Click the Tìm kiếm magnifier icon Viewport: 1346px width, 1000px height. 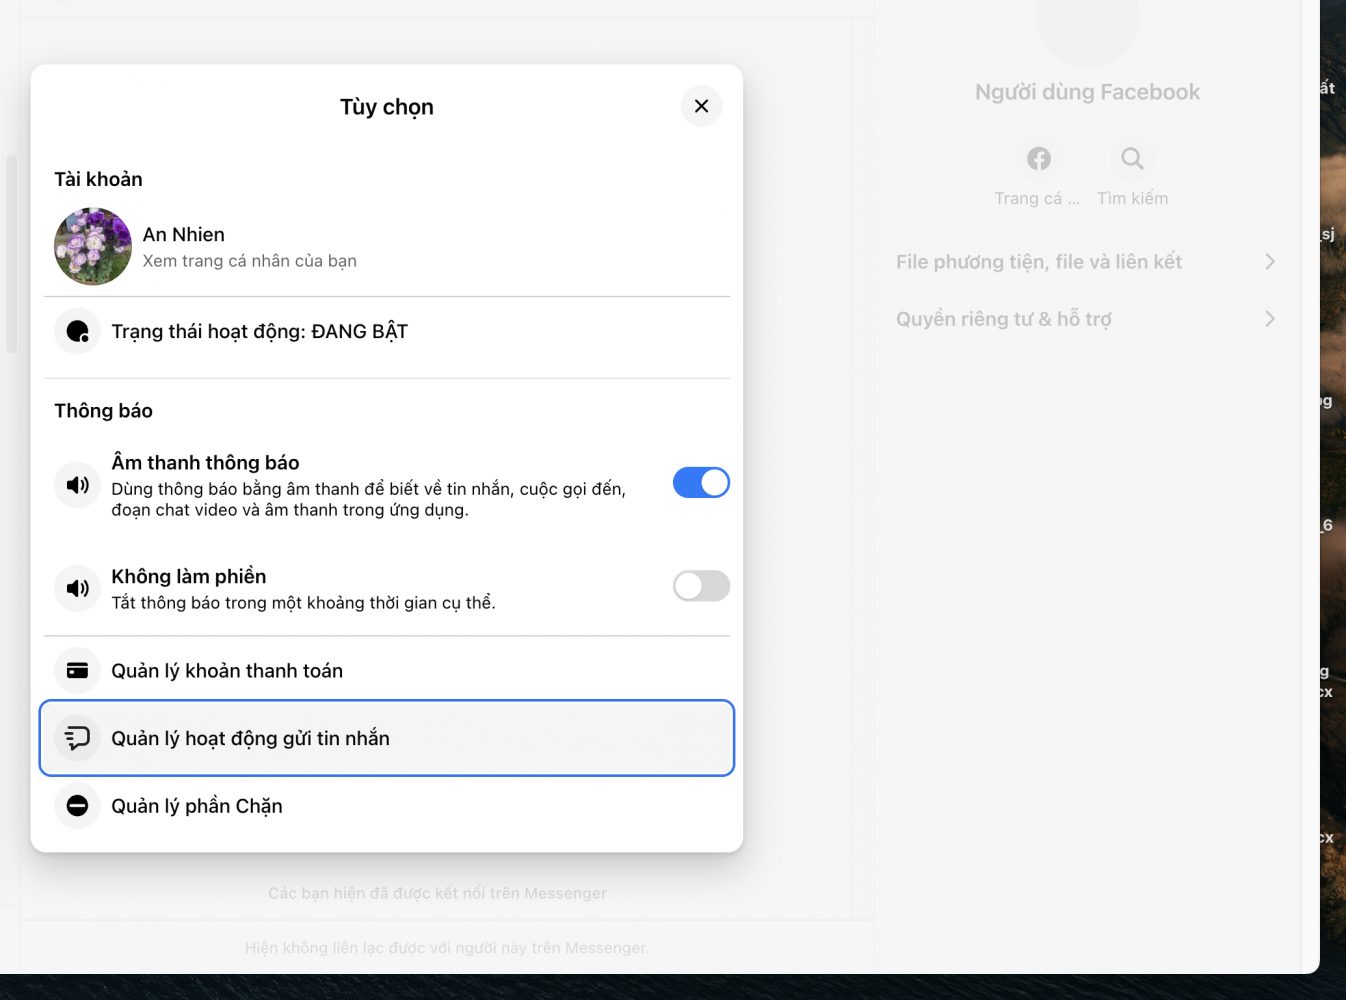[1132, 159]
